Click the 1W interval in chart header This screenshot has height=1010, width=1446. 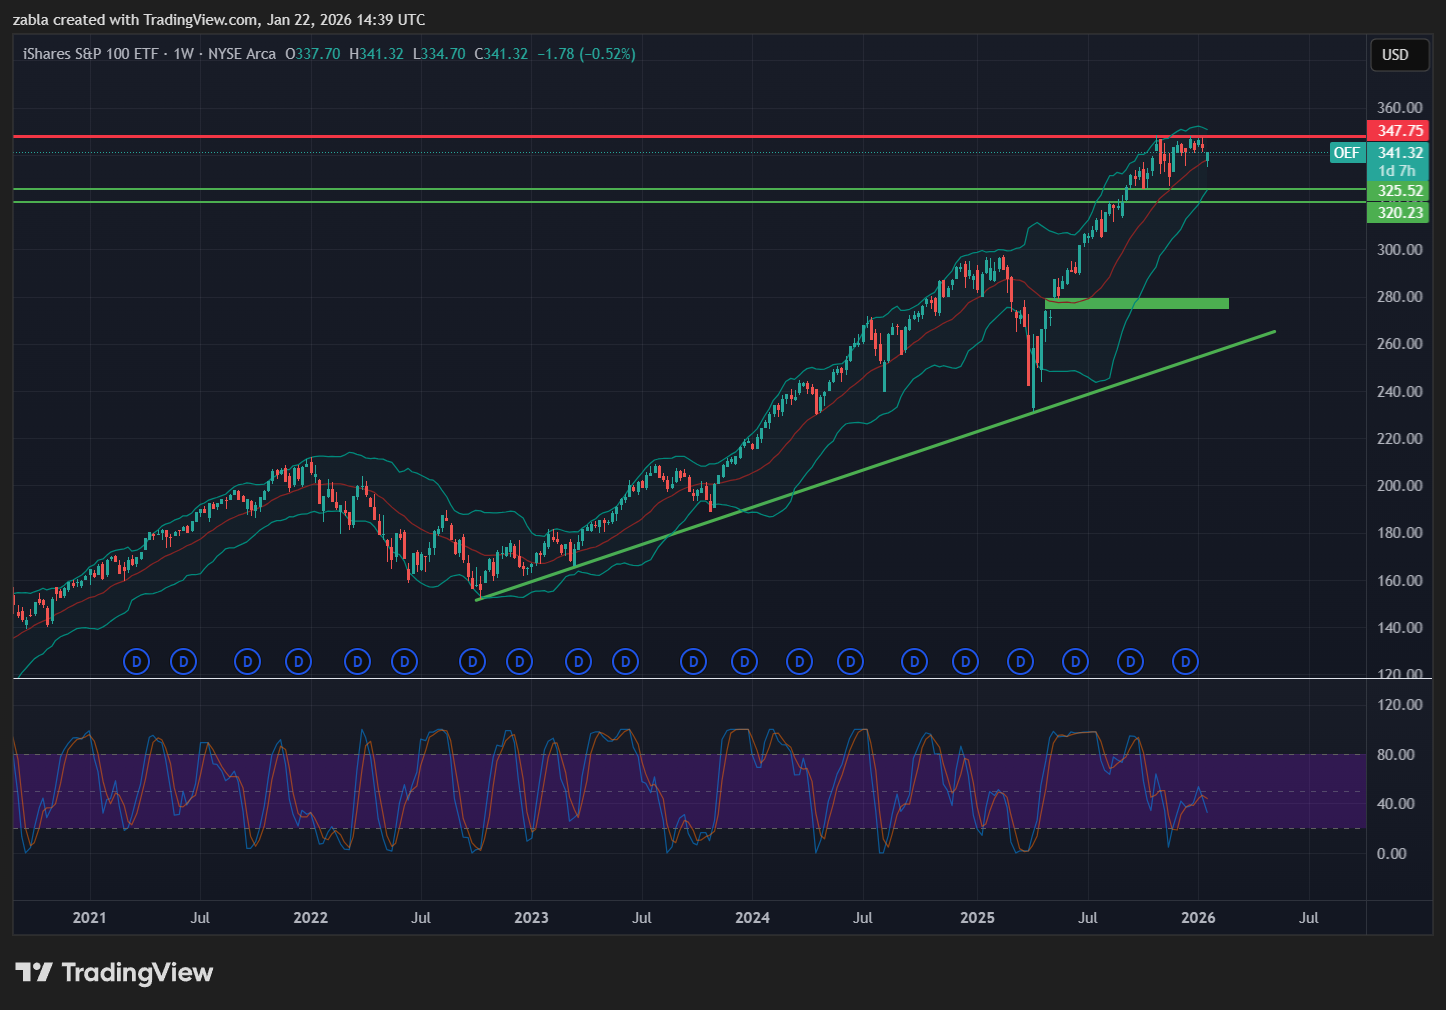click(183, 54)
